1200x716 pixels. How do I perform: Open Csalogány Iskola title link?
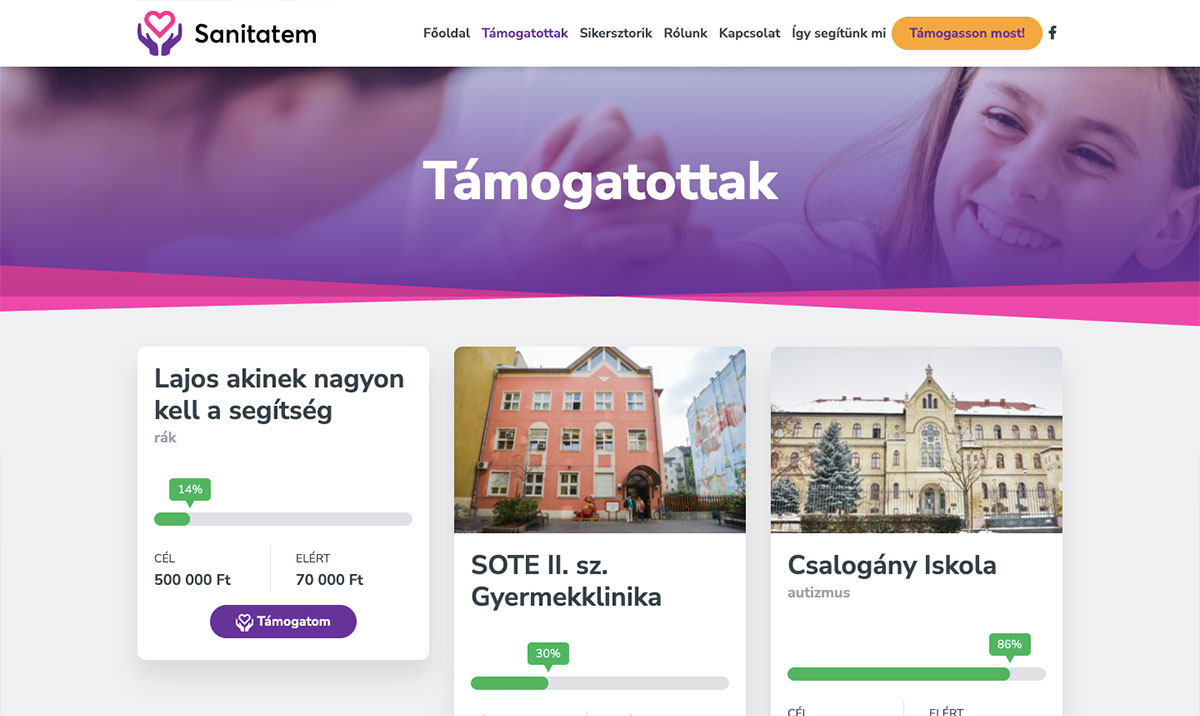892,565
